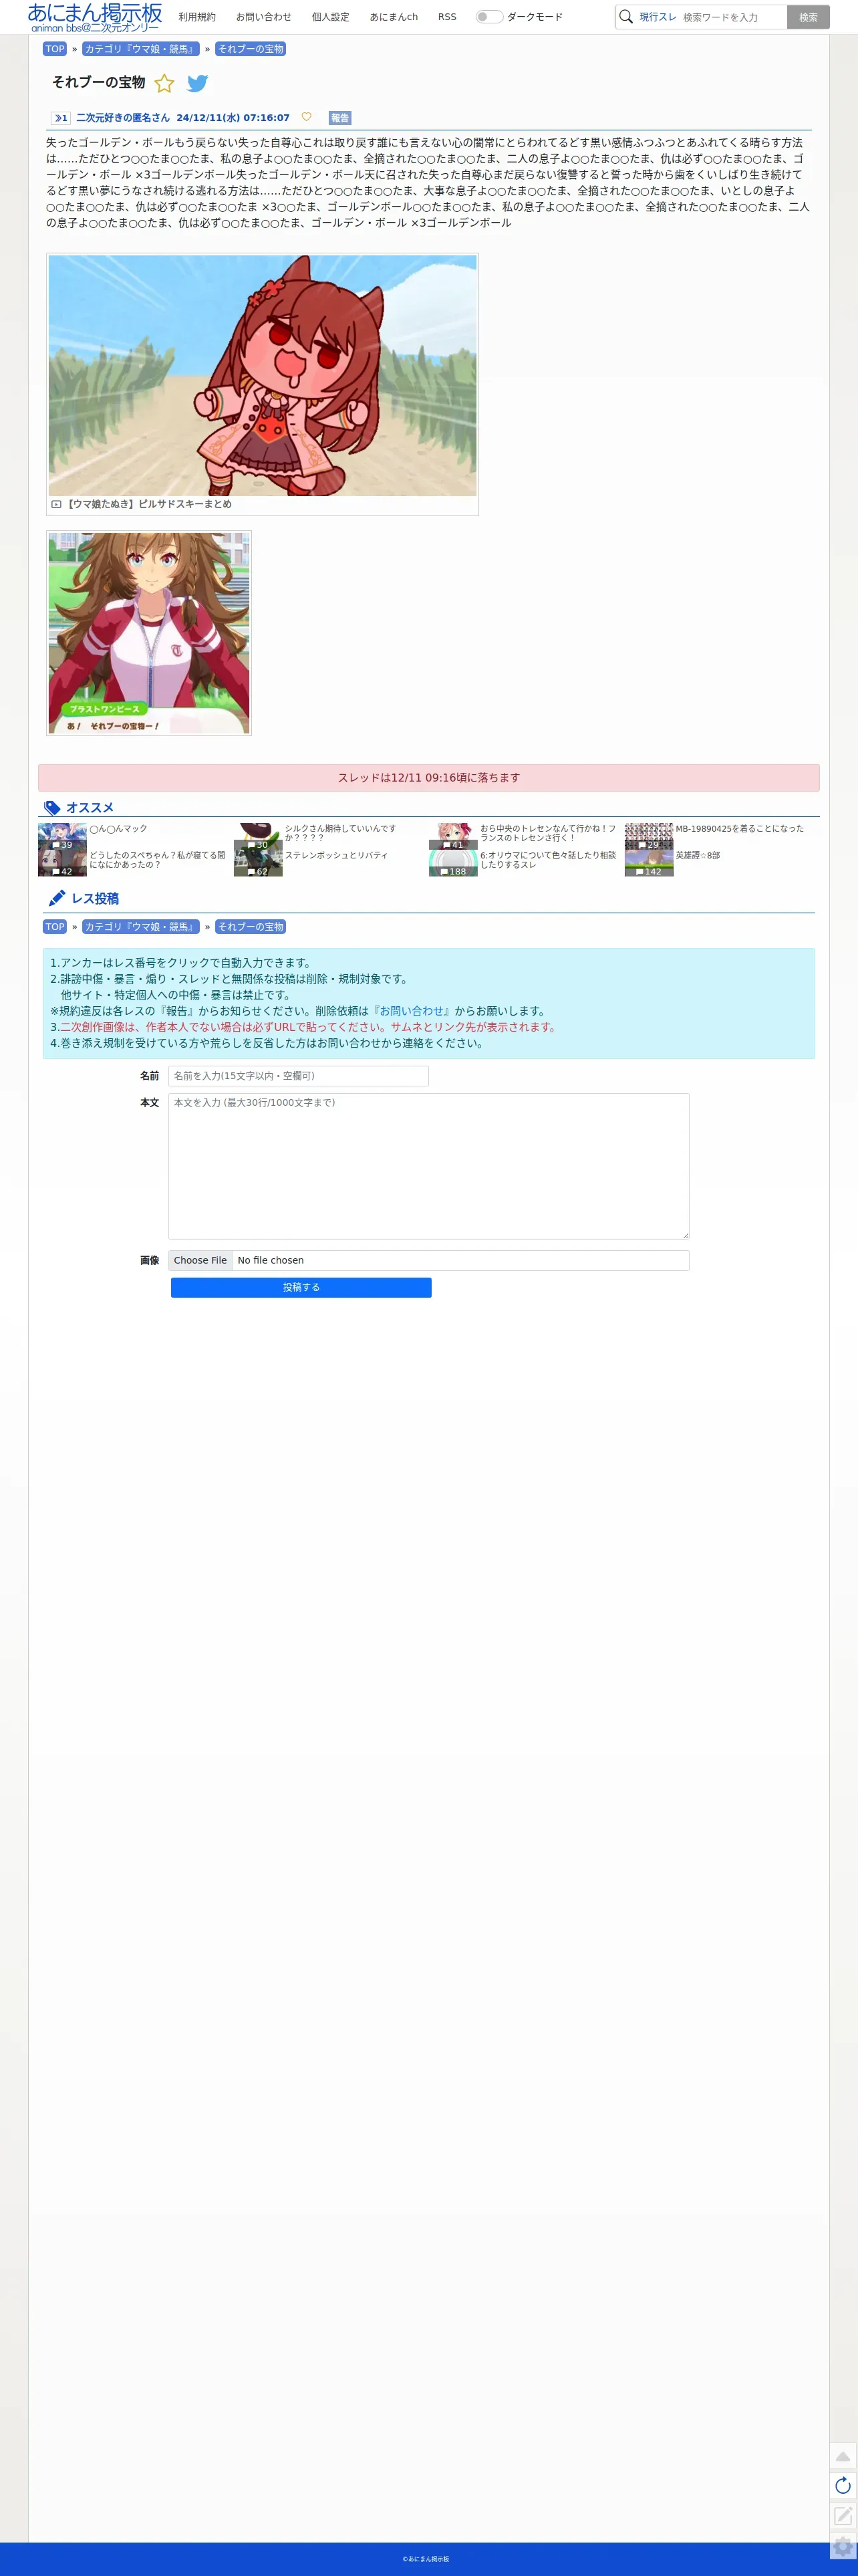Open recommended thread どうしたのスペちゃん?
This screenshot has width=858, height=2576.
click(157, 860)
